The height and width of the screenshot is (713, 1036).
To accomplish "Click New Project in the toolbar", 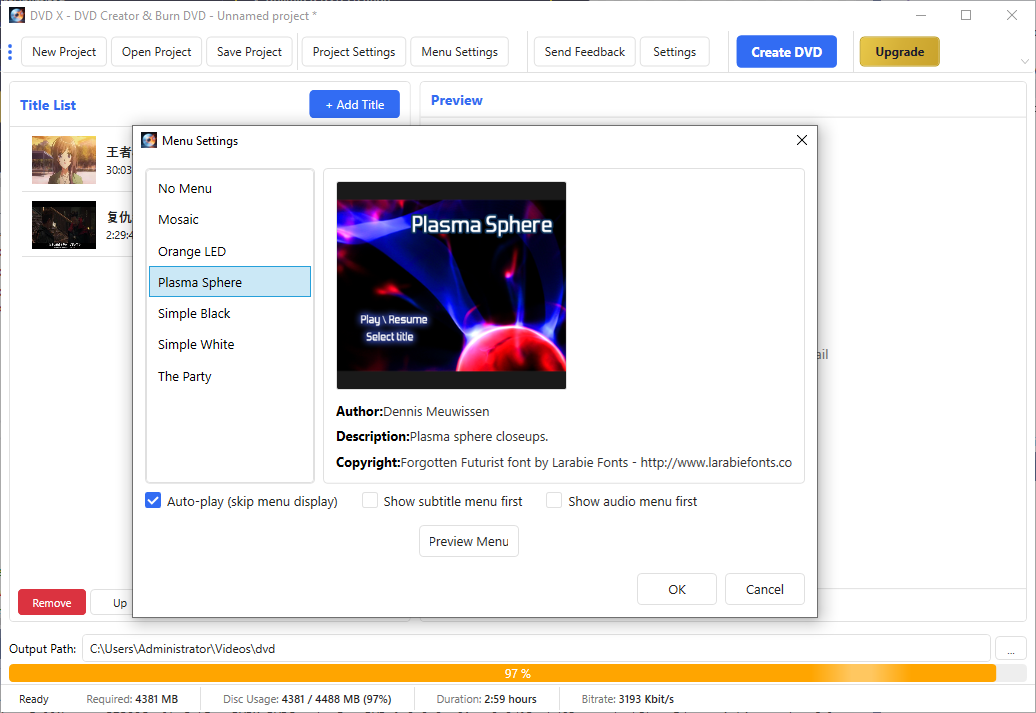I will point(64,52).
